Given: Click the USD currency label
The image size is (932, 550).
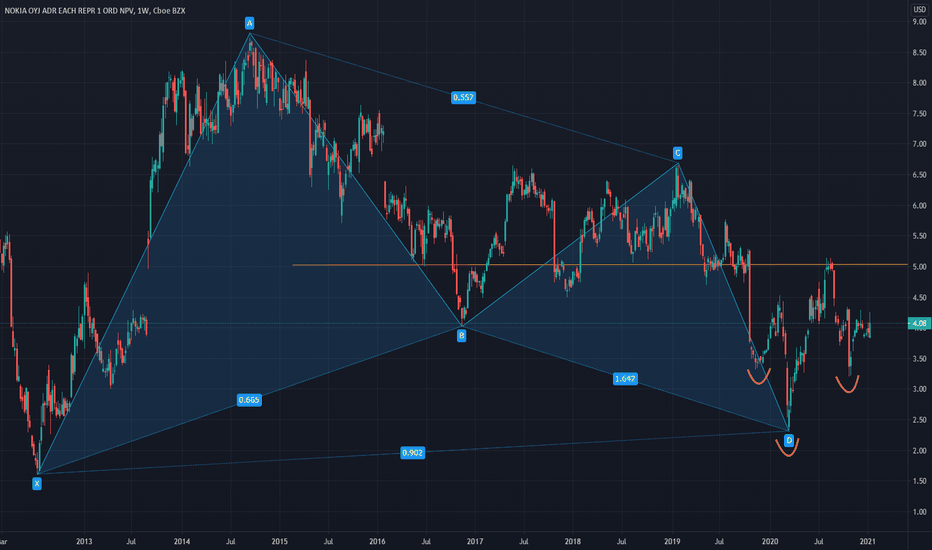Looking at the screenshot, I should (x=919, y=10).
